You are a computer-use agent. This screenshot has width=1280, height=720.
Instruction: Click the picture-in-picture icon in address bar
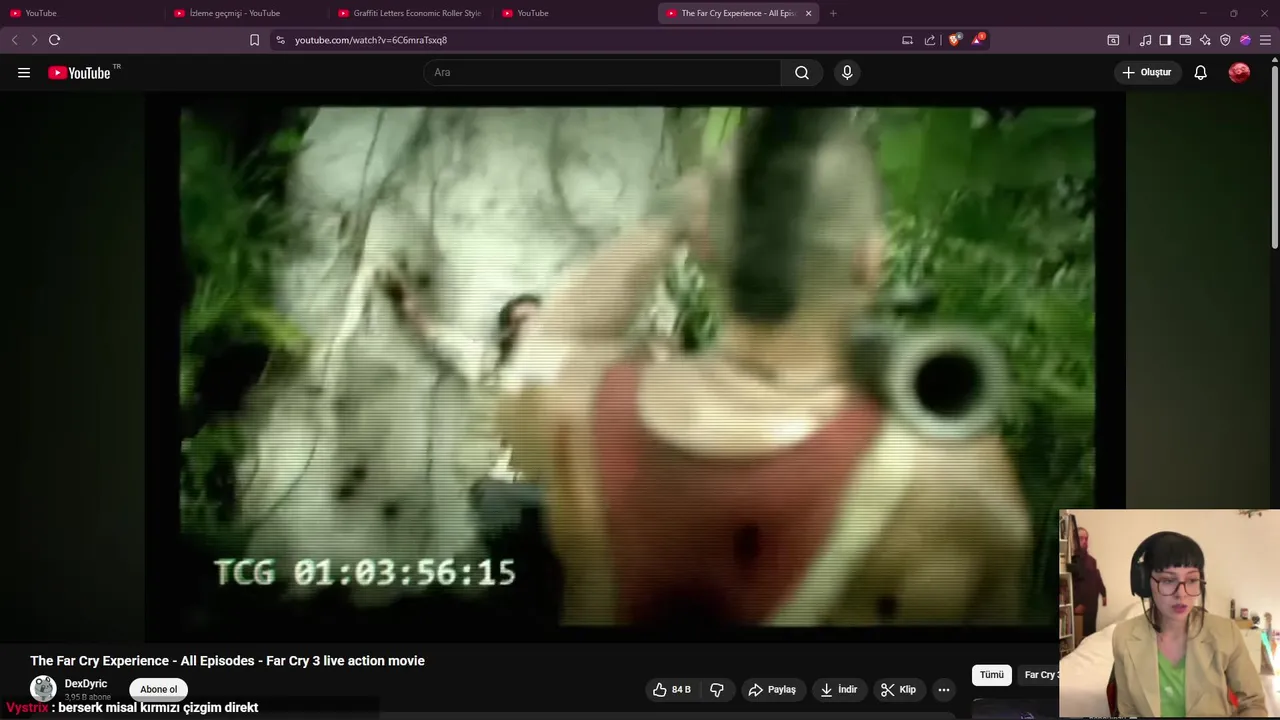tap(907, 40)
